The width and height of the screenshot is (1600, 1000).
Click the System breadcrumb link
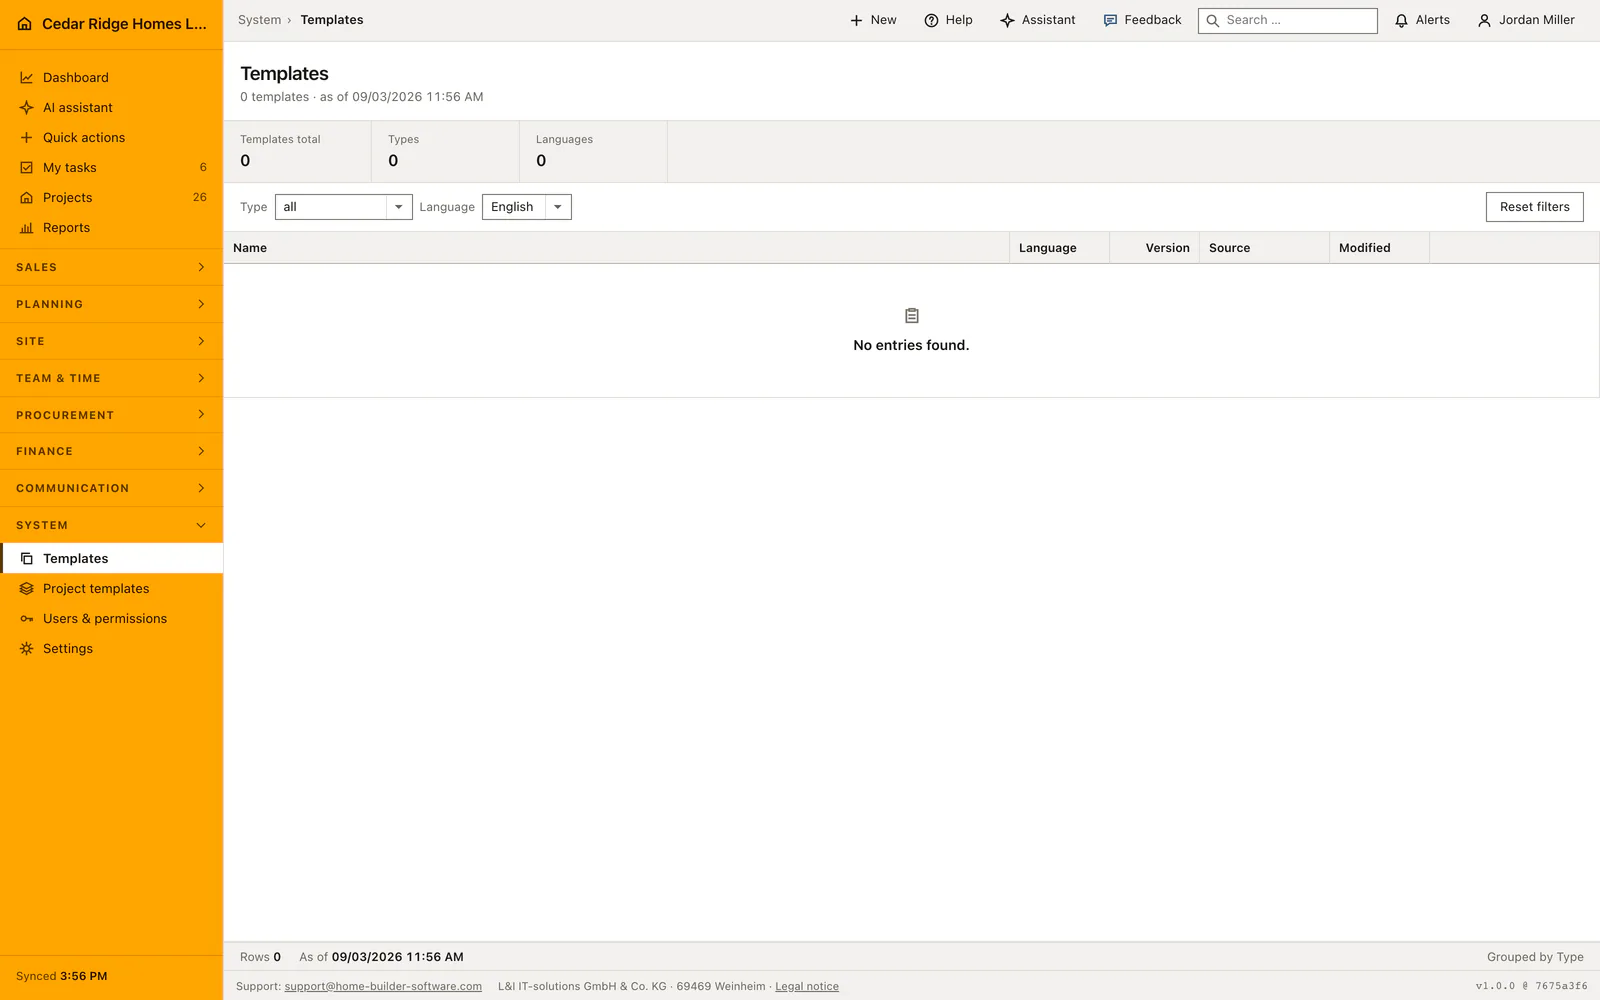coord(259,20)
